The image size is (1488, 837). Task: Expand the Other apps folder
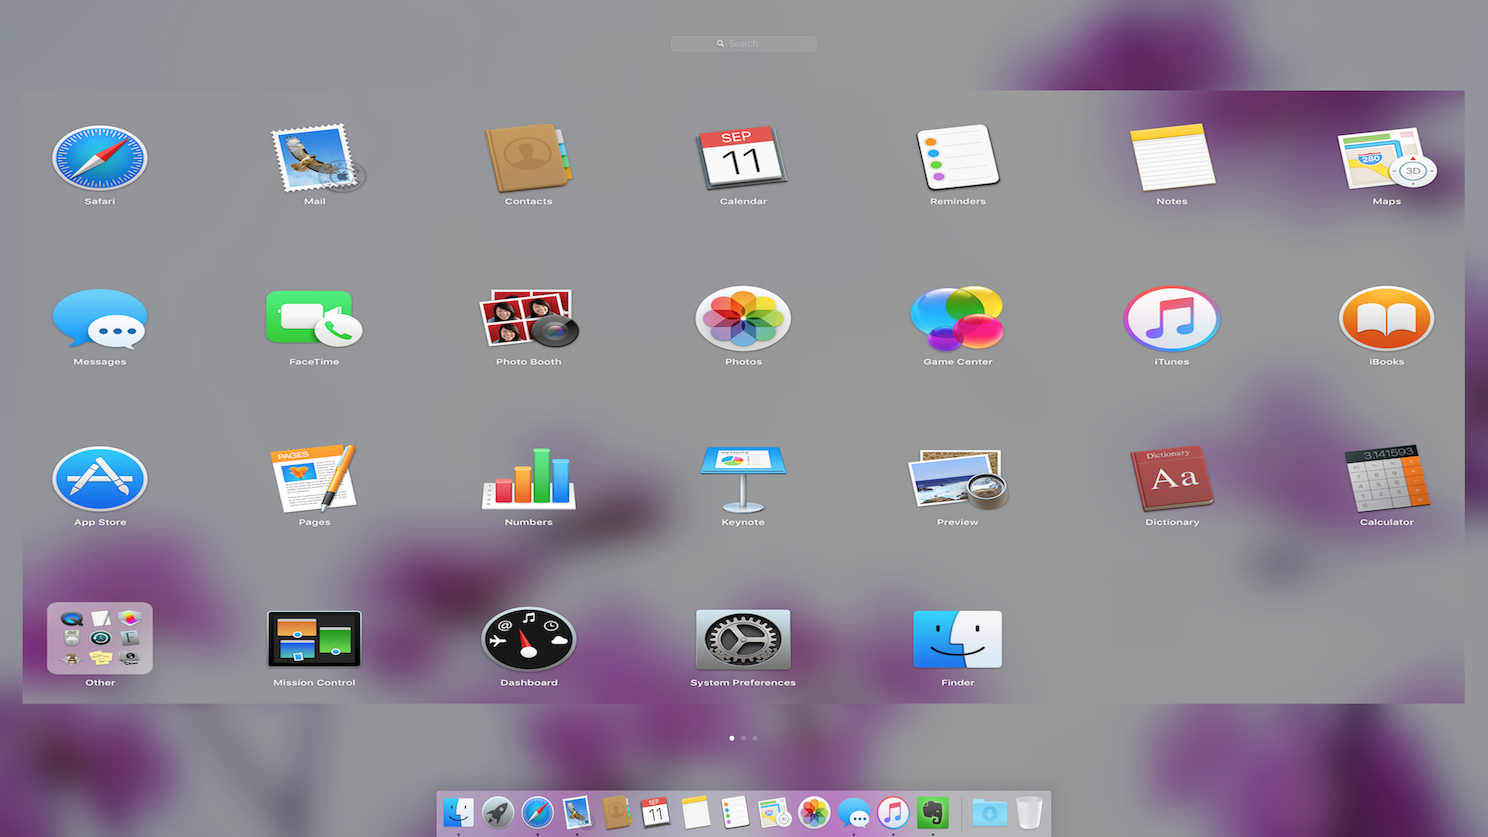tap(100, 639)
